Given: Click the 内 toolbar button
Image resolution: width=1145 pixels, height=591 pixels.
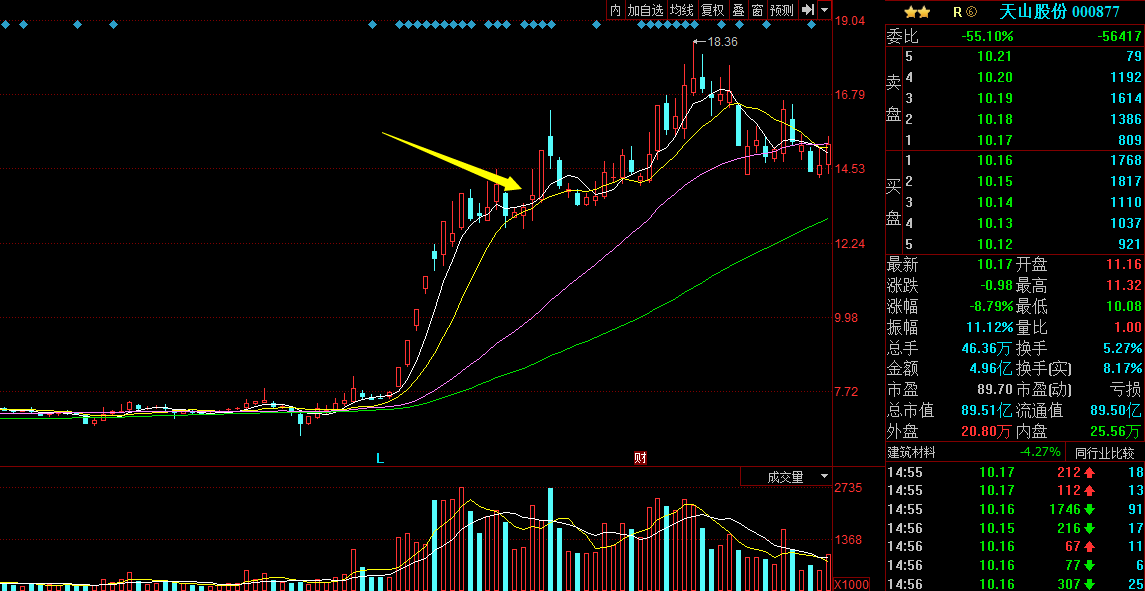Looking at the screenshot, I should tap(615, 10).
